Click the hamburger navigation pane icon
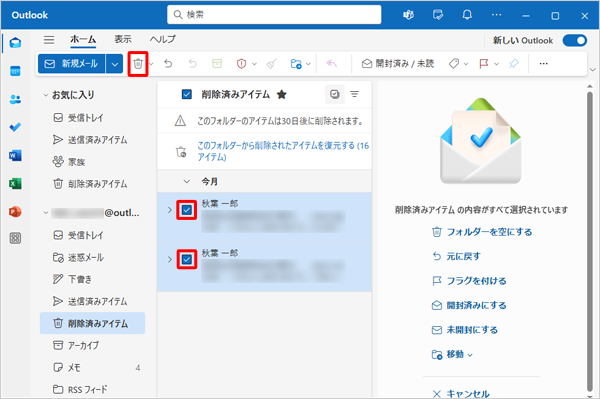 [x=49, y=39]
